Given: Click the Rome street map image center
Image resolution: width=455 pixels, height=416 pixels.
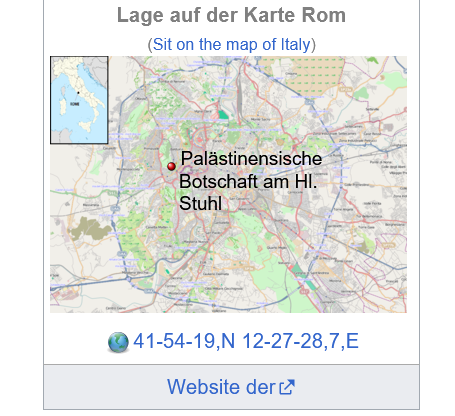Looking at the screenshot, I should pos(228,184).
